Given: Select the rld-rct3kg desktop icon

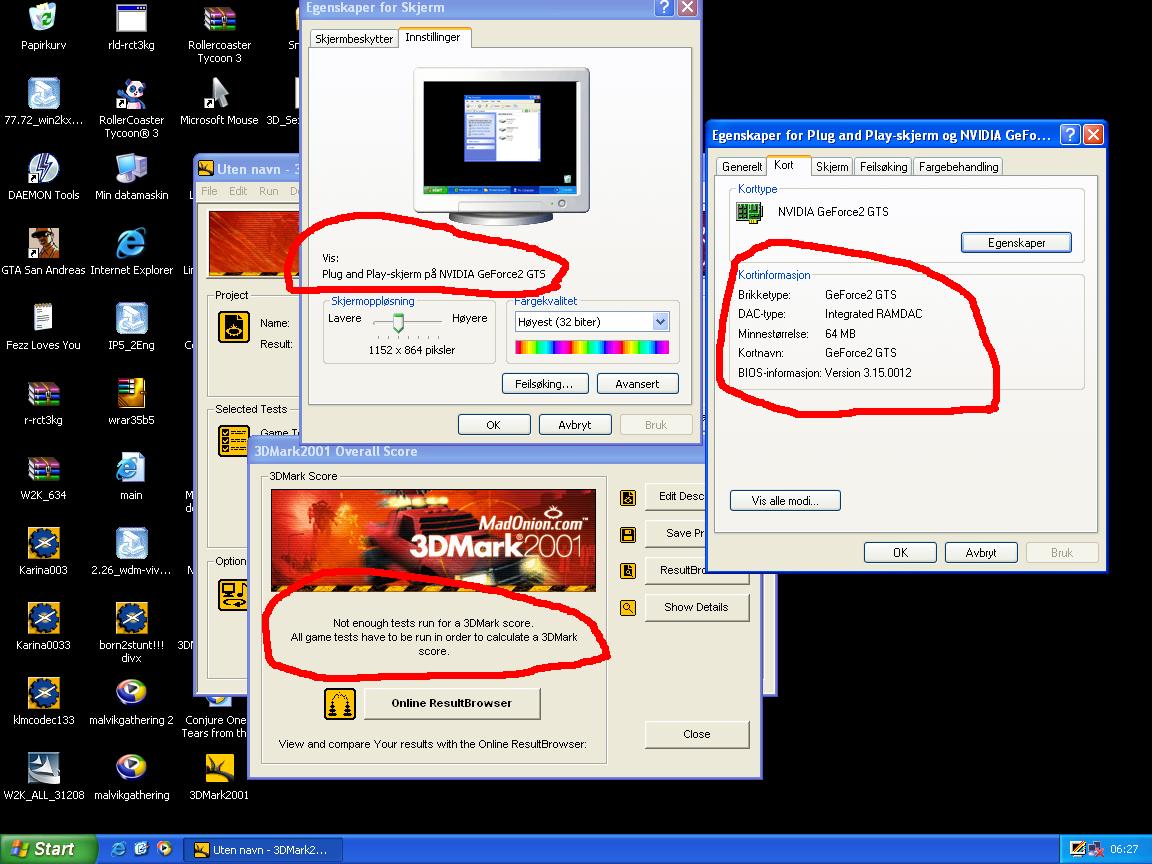Looking at the screenshot, I should coord(132,18).
